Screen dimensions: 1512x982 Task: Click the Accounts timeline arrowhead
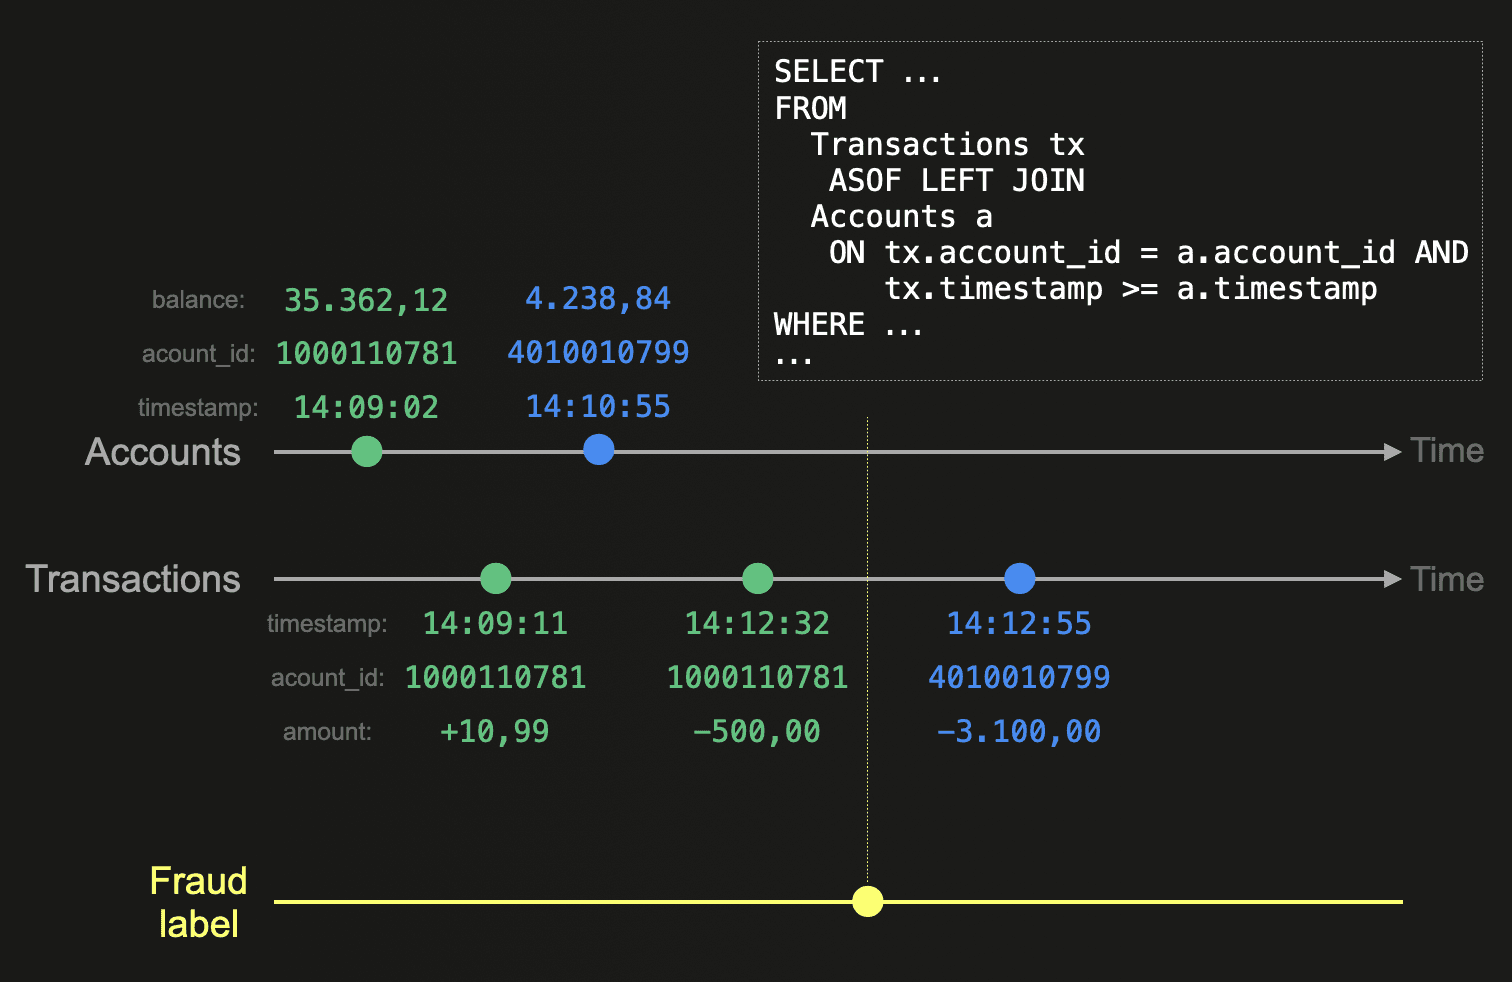click(1392, 452)
